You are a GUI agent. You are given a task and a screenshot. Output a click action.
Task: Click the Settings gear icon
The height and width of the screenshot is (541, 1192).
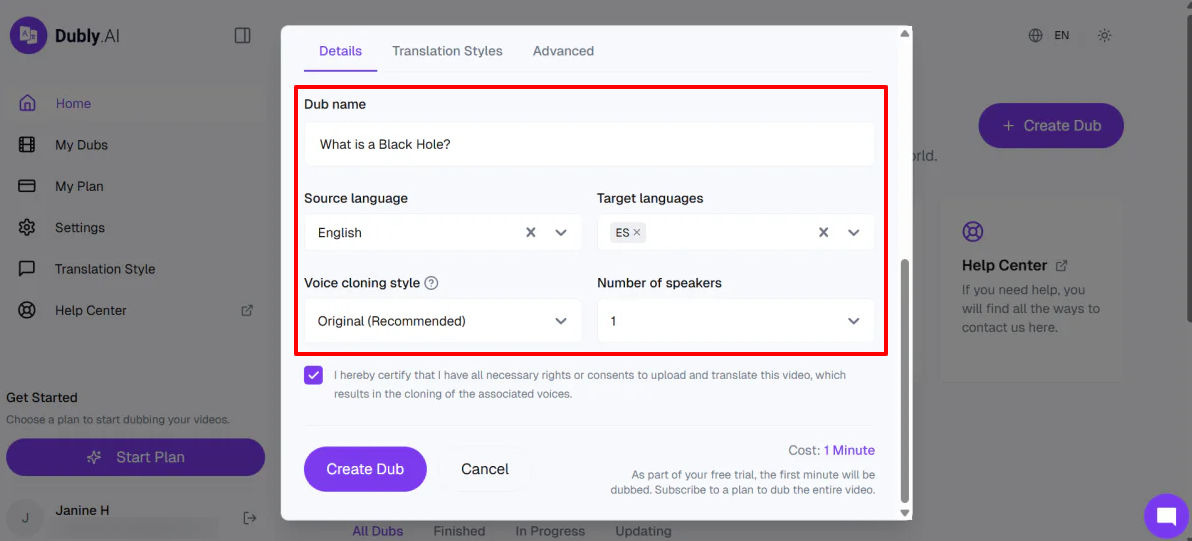(27, 227)
